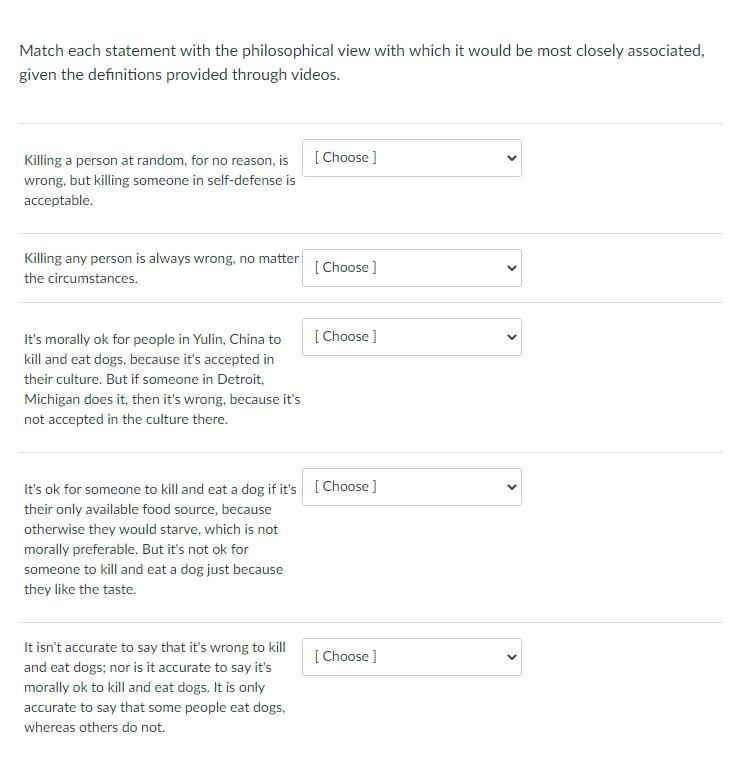The height and width of the screenshot is (766, 742).
Task: Click the statement about Yulin, China and Detroit
Action: 161,379
